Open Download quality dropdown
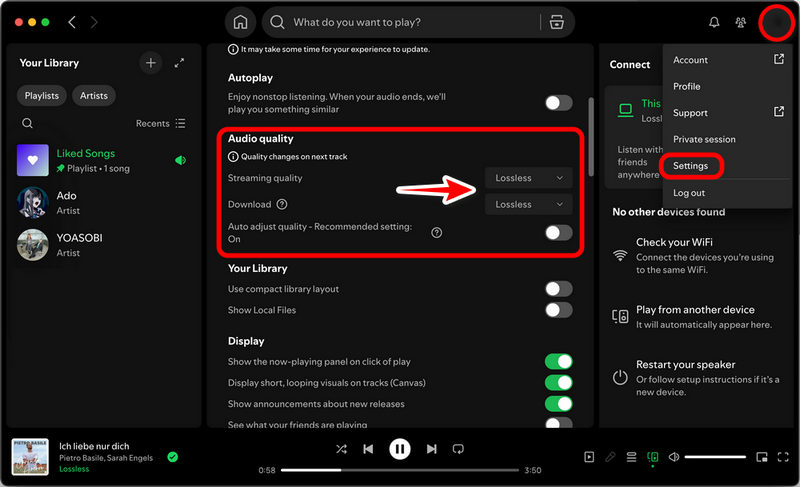This screenshot has height=487, width=800. (x=528, y=204)
